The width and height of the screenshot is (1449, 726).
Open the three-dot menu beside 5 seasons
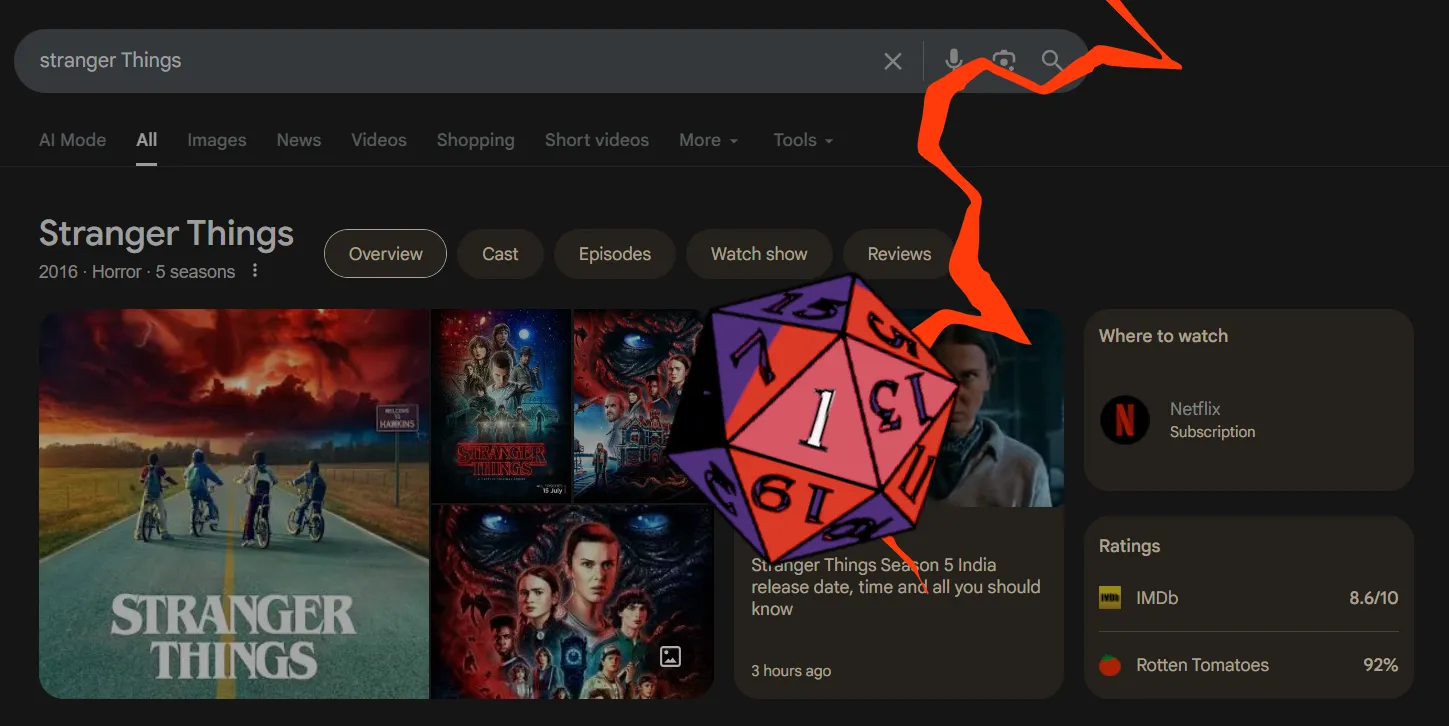[x=255, y=271]
